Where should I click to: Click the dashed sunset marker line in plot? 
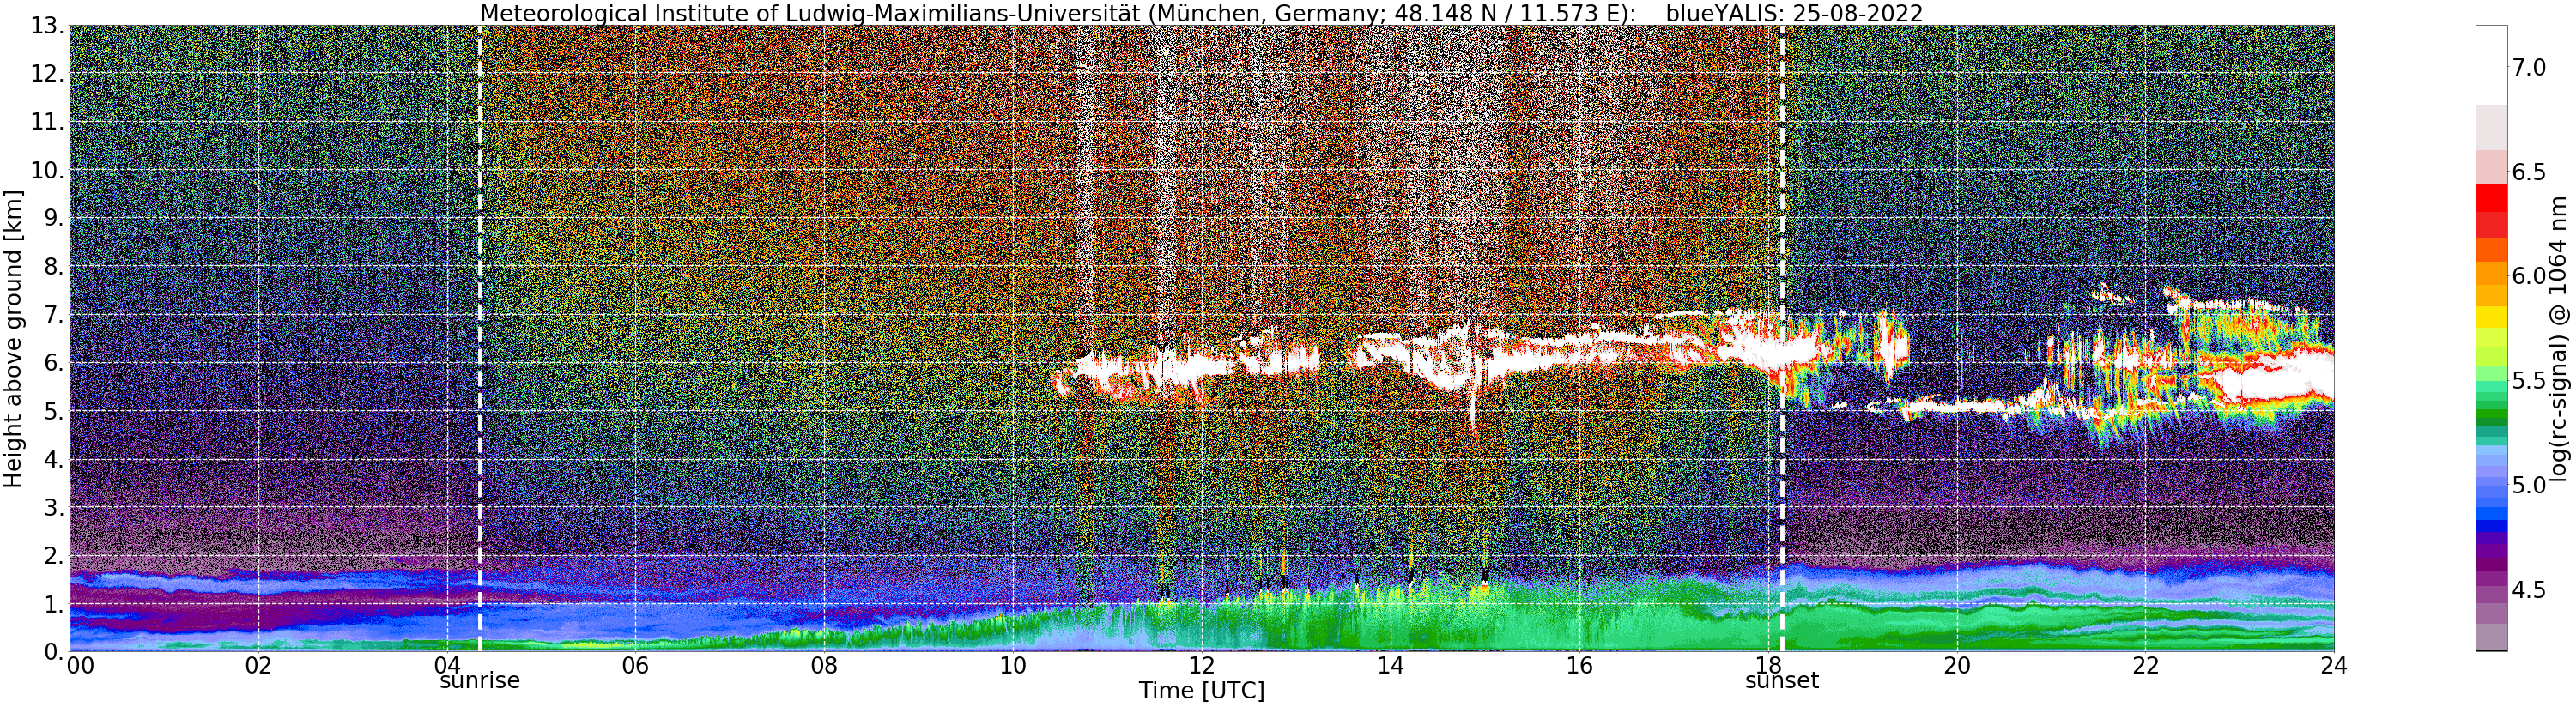(x=1782, y=338)
